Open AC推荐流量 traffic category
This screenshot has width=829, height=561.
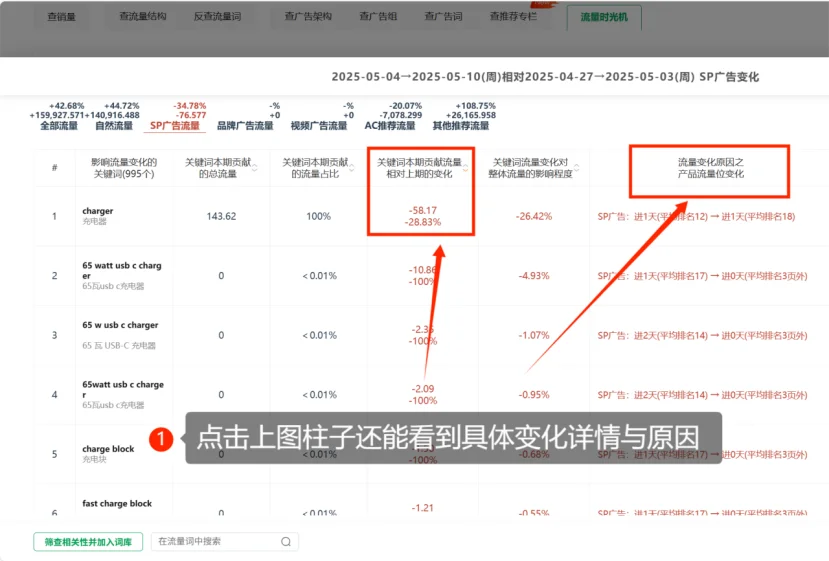pyautogui.click(x=390, y=125)
